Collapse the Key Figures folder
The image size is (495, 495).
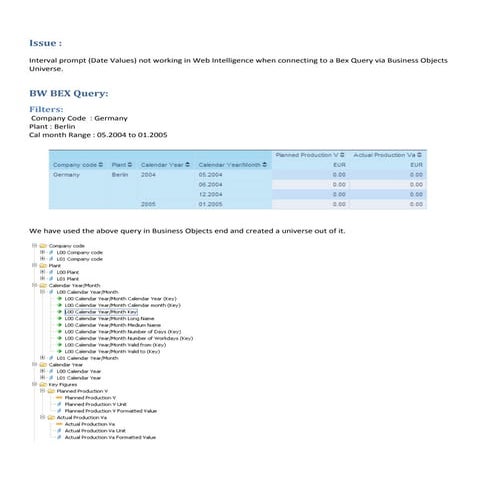click(34, 384)
